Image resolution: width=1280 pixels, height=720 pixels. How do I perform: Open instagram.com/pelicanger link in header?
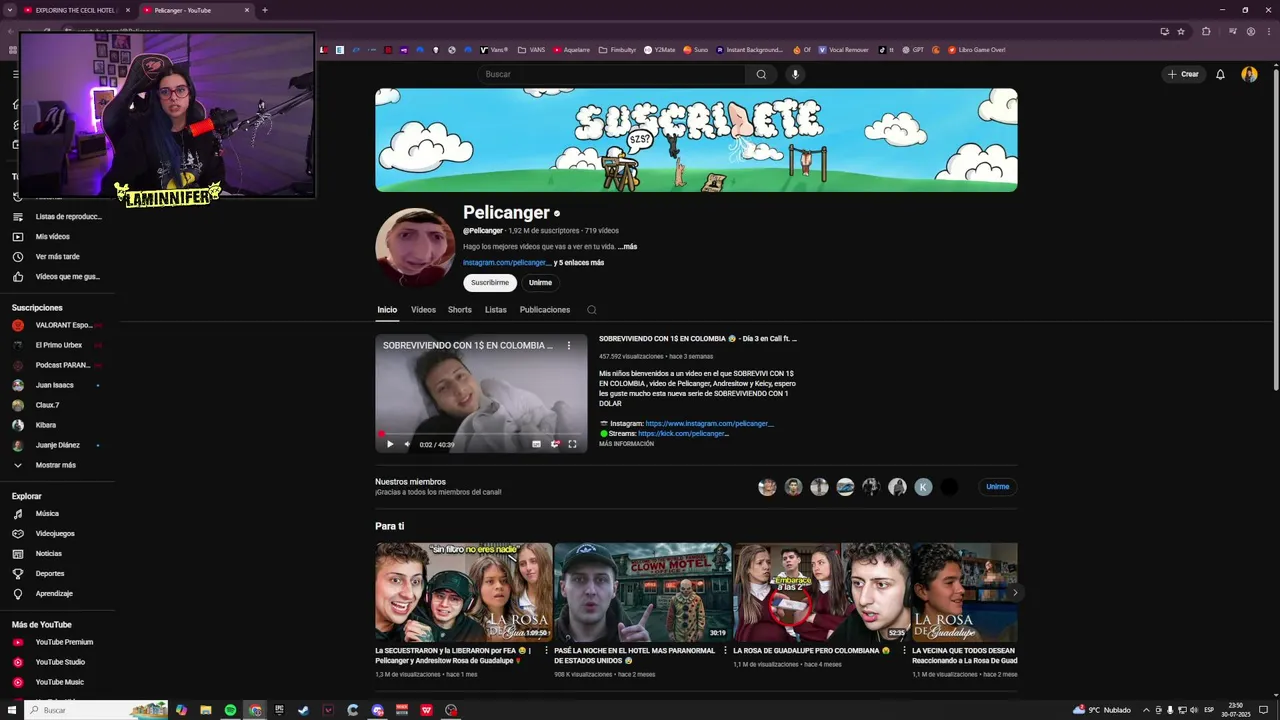point(507,263)
